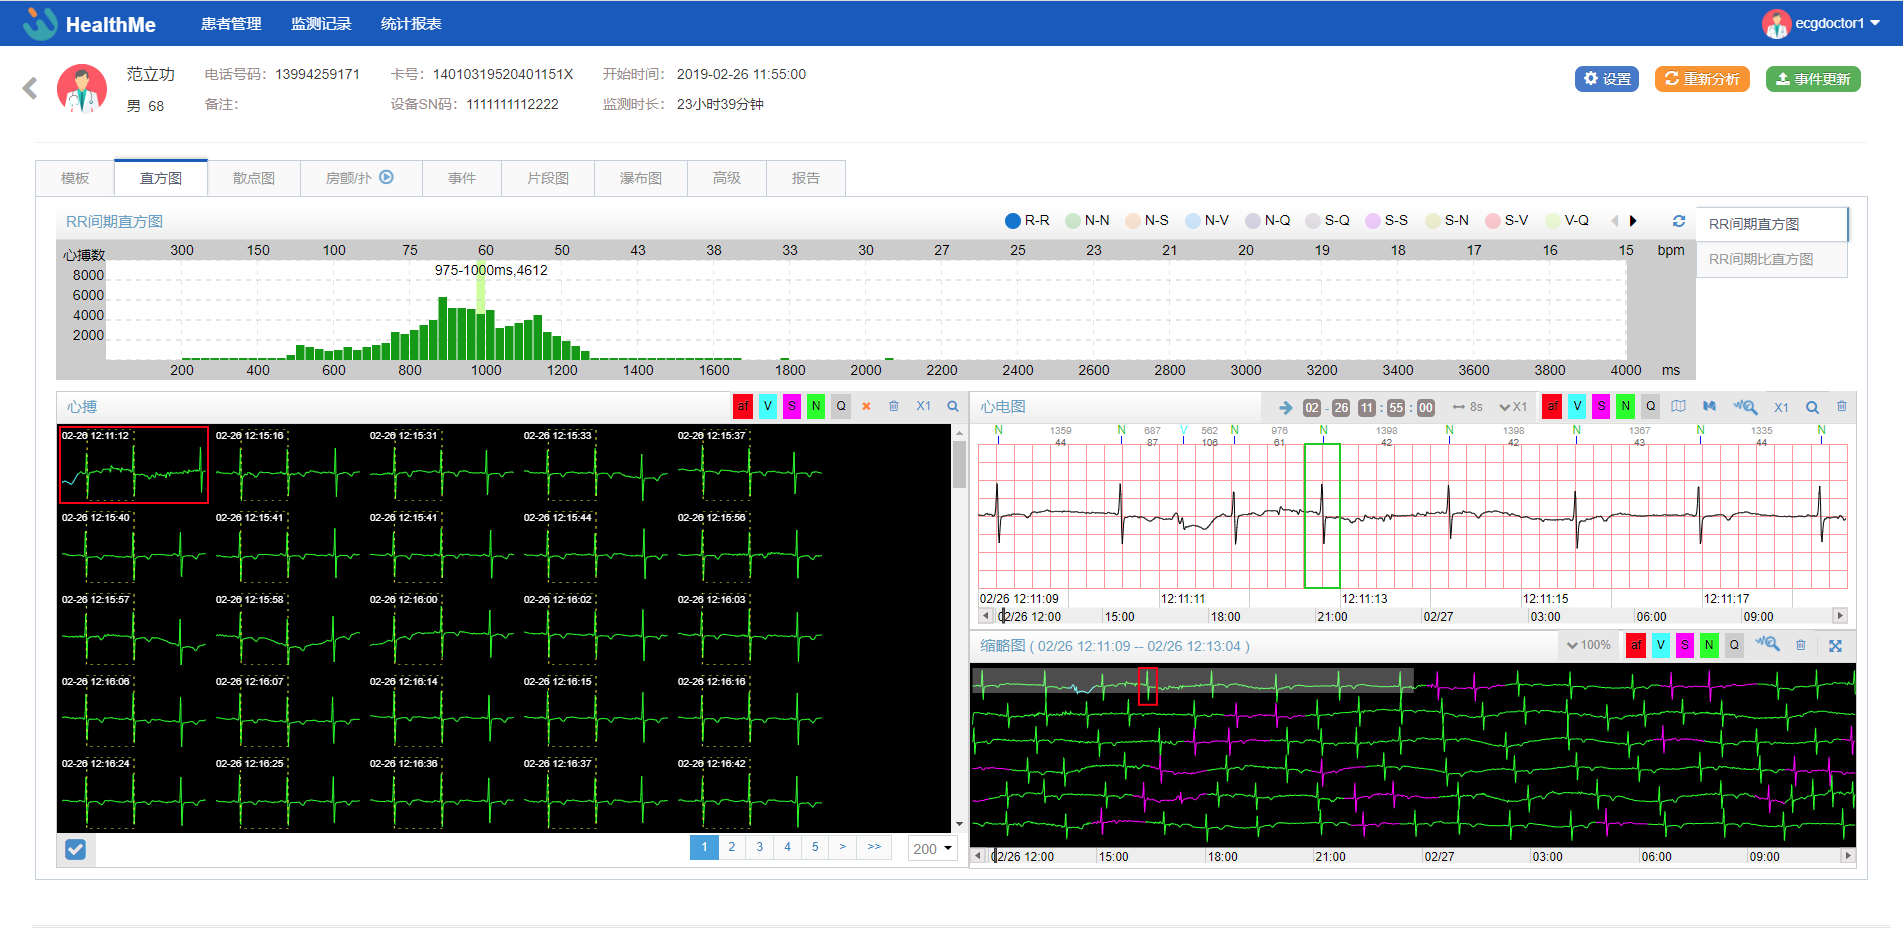1903x935 pixels.
Task: Click the orange 重新分析 button
Action: (x=1702, y=79)
